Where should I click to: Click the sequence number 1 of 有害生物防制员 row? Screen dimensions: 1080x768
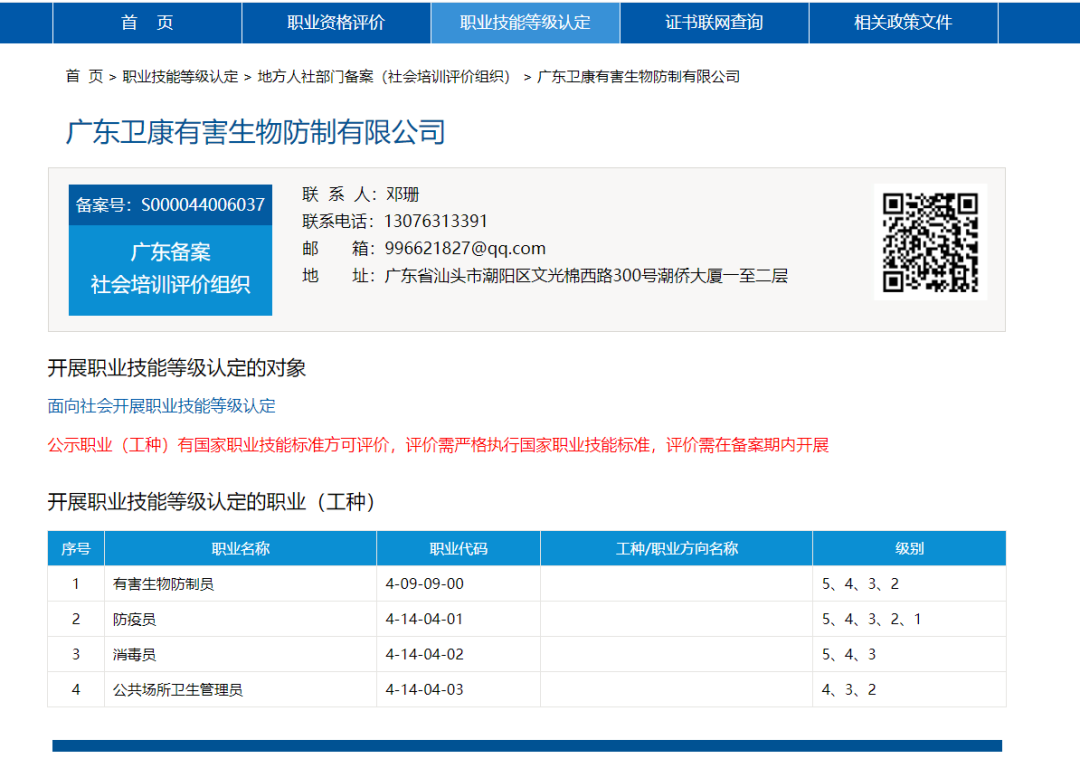click(76, 584)
